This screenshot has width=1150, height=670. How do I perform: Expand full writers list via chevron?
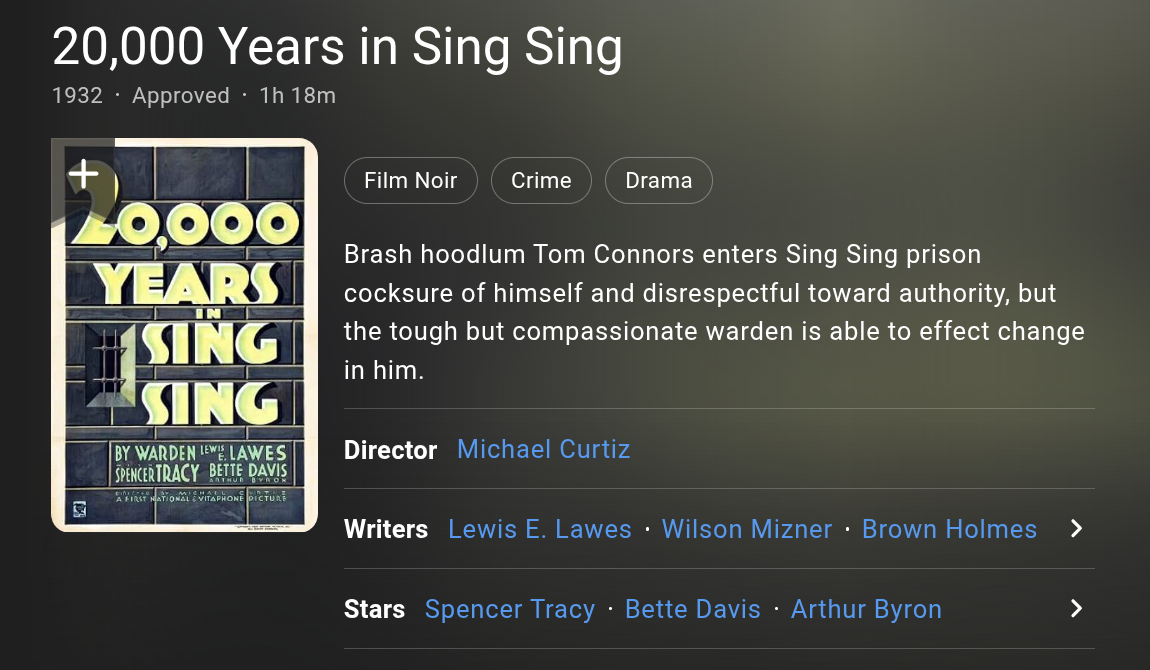pos(1076,529)
